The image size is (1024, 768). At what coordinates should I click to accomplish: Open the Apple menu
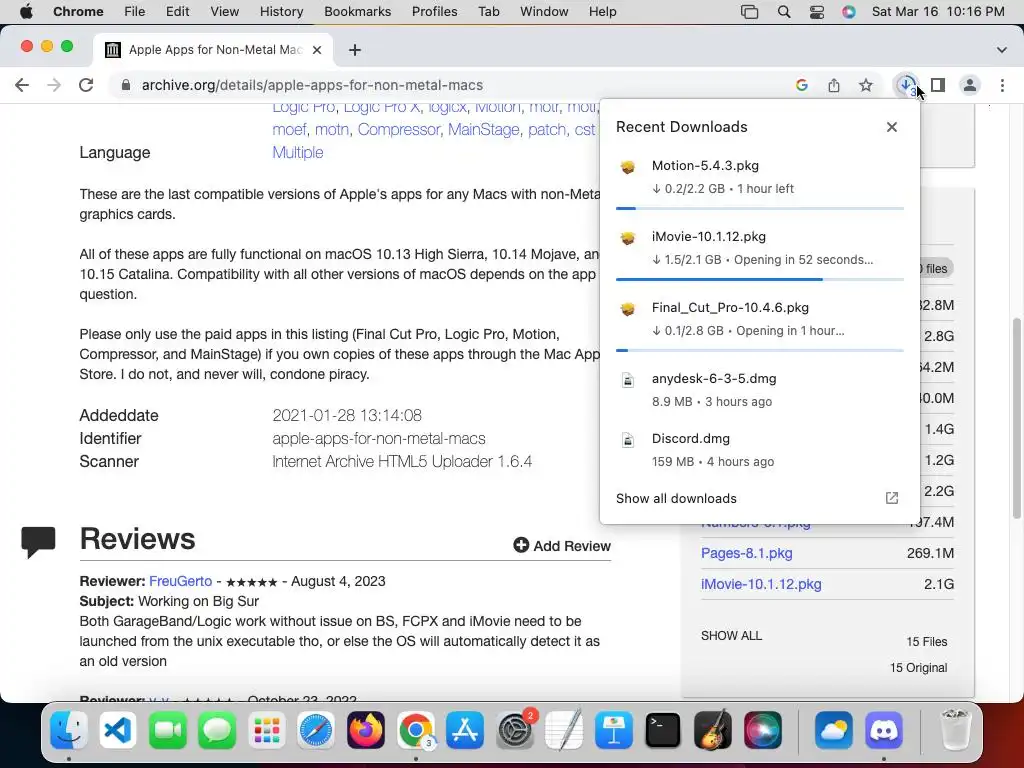26,12
